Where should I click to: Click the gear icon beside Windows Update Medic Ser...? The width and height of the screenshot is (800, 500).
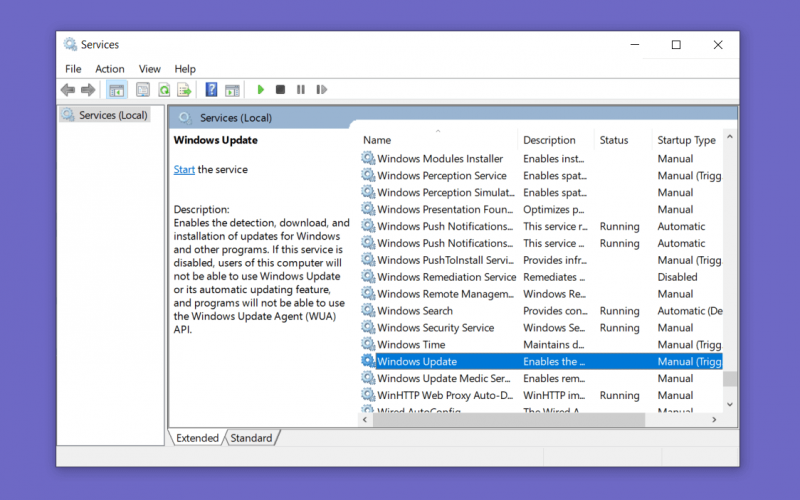(x=368, y=378)
